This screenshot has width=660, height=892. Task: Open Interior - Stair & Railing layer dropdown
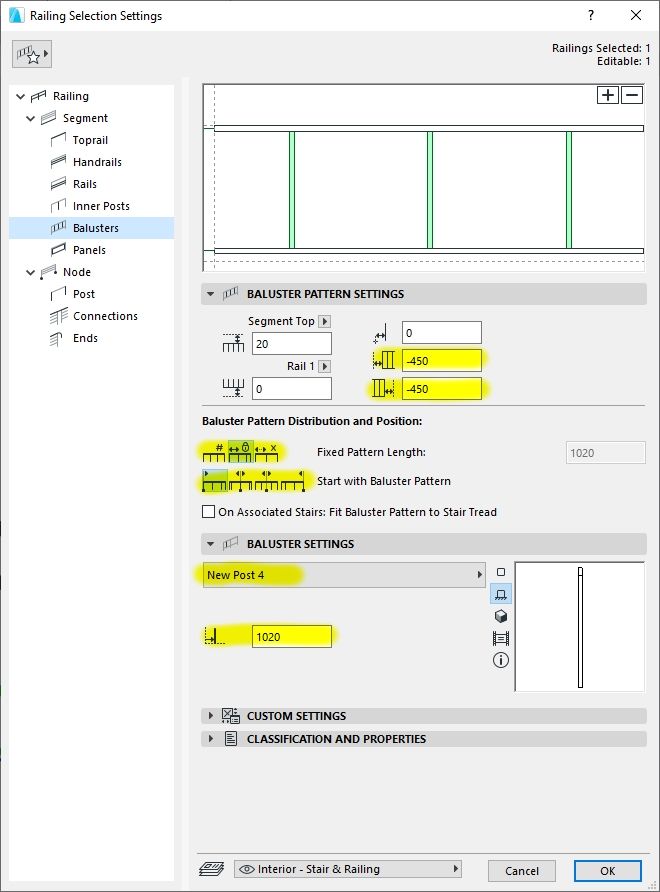(x=348, y=869)
